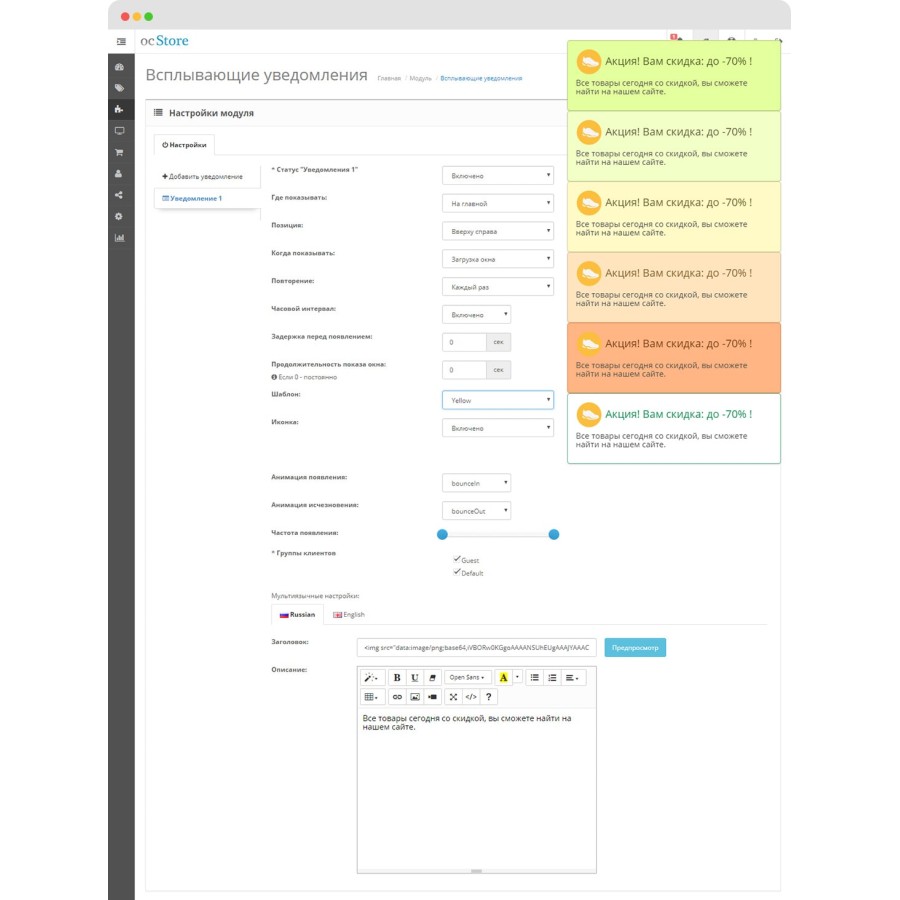900x900 pixels.
Task: Select the Уведомление 1 side tab
Action: pyautogui.click(x=207, y=198)
